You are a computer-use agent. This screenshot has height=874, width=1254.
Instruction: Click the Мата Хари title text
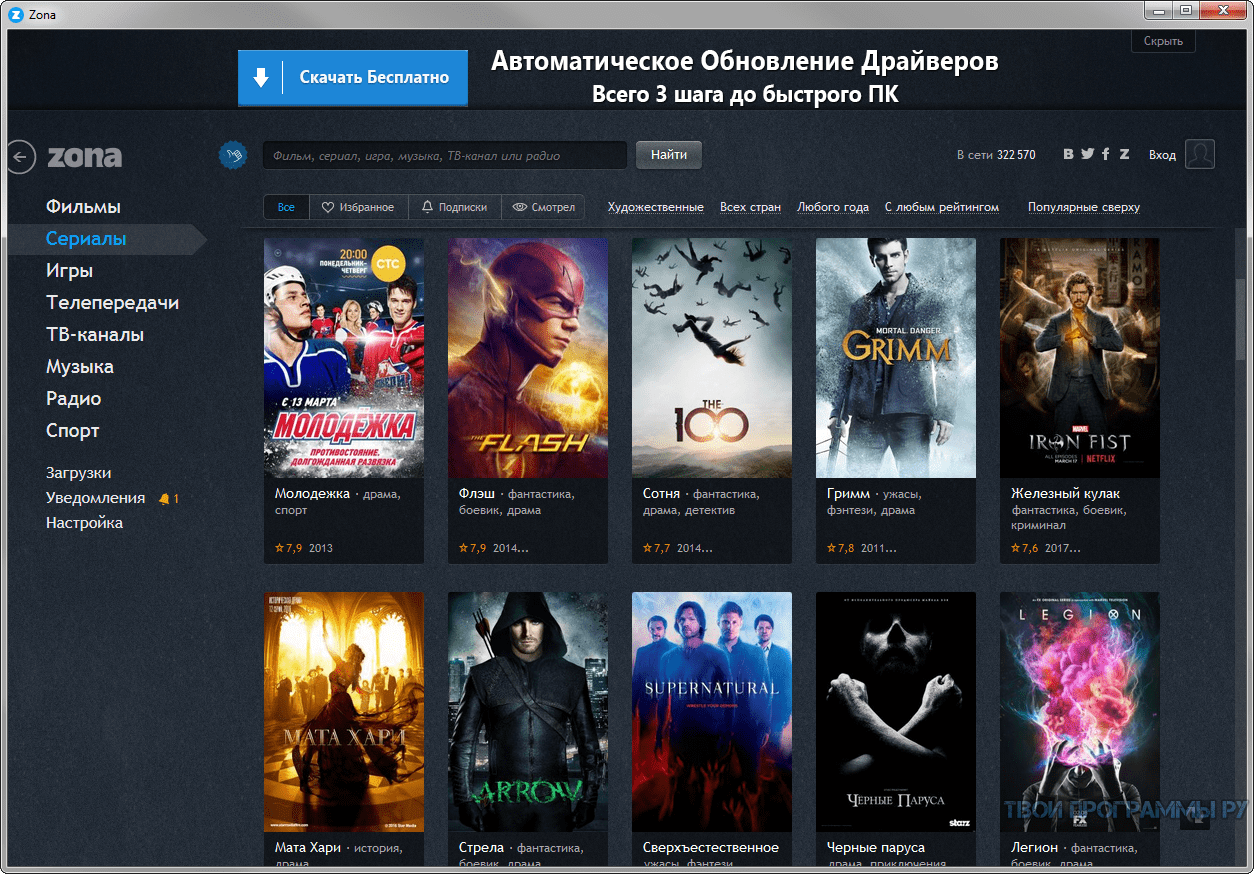click(x=308, y=848)
